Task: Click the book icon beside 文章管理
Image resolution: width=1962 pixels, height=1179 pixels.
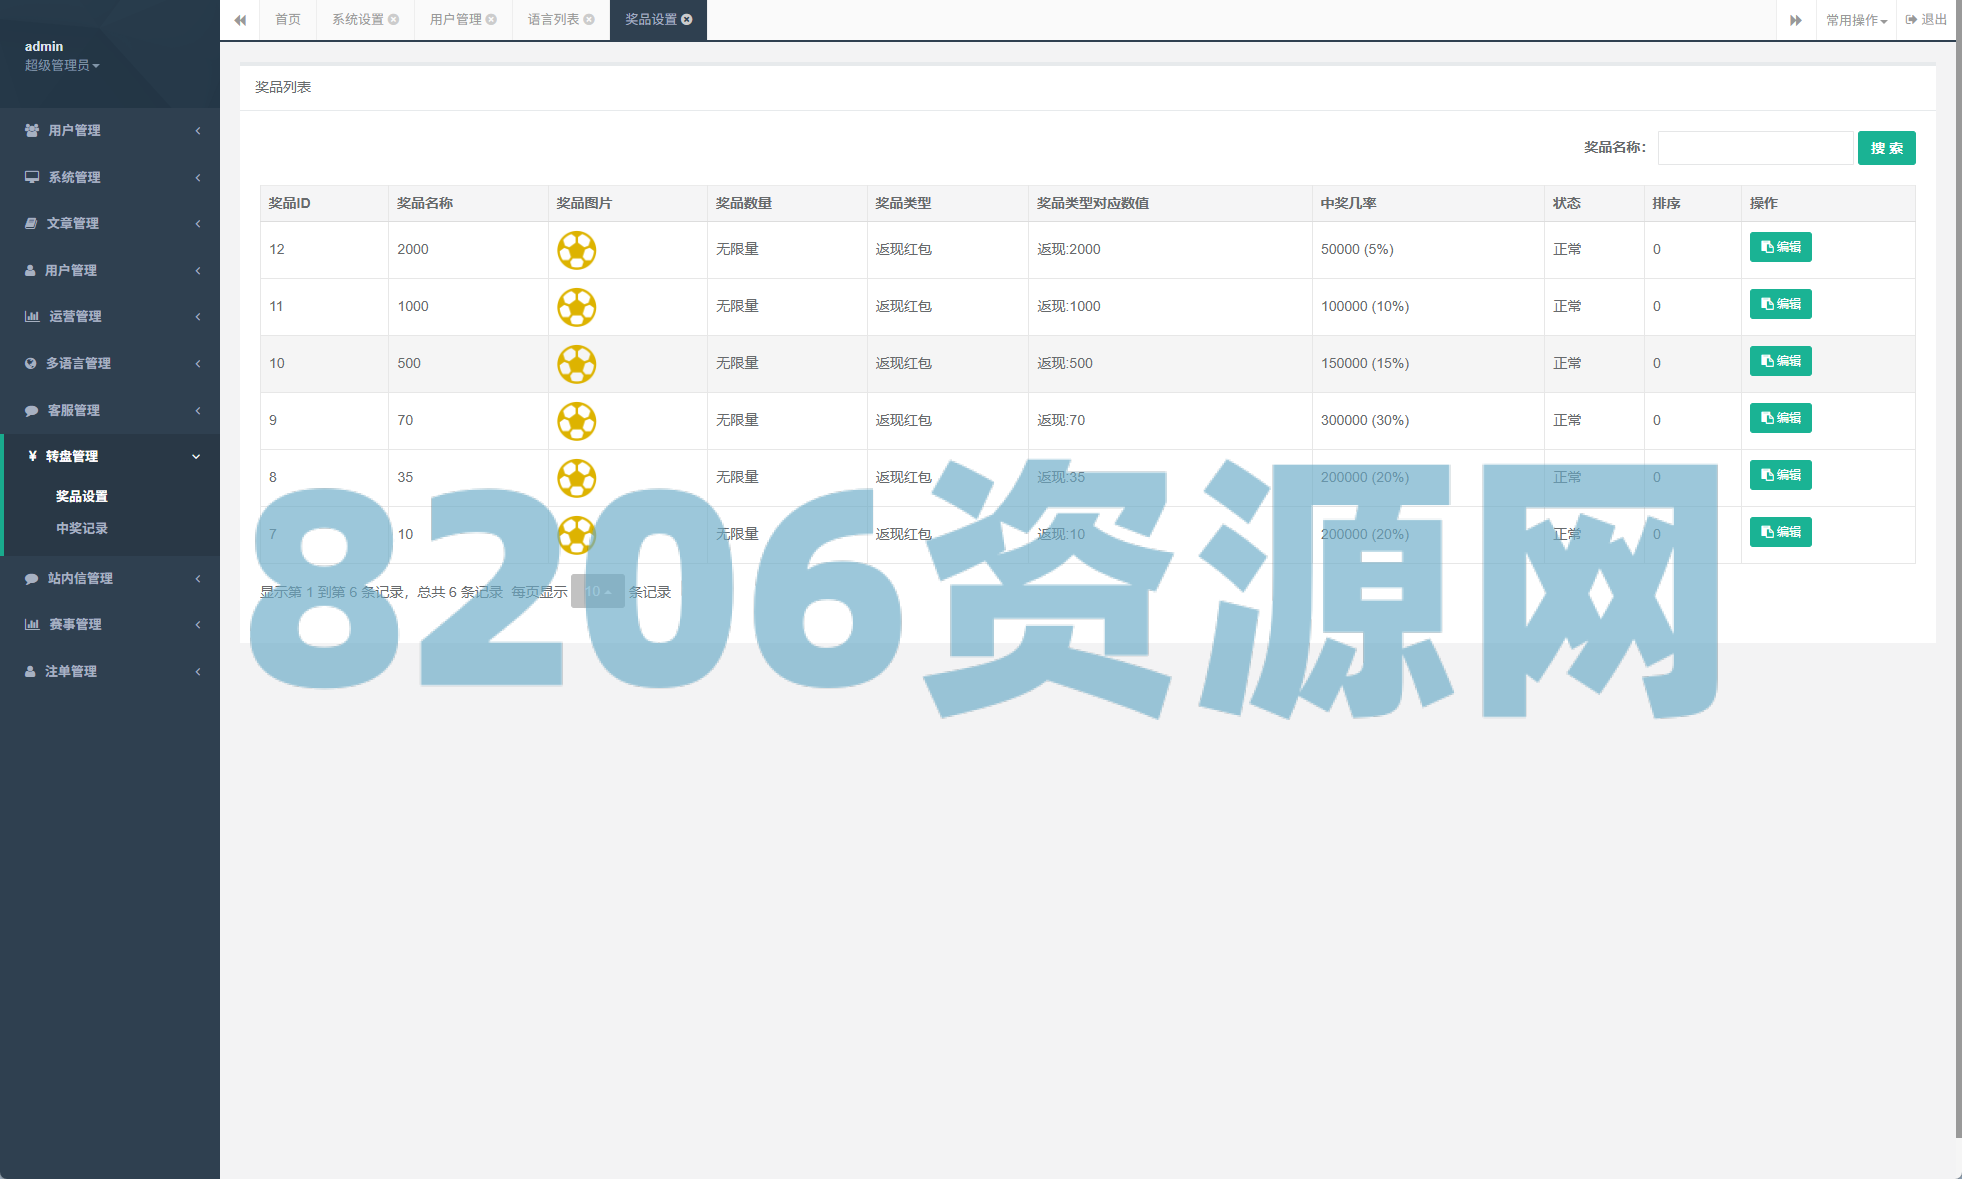Action: (31, 223)
